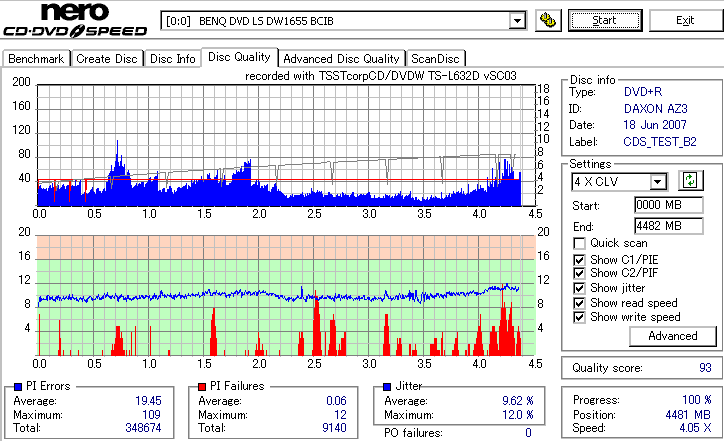This screenshot has height=441, width=724.
Task: Click the PI Failures jitter graph area
Action: point(286,295)
